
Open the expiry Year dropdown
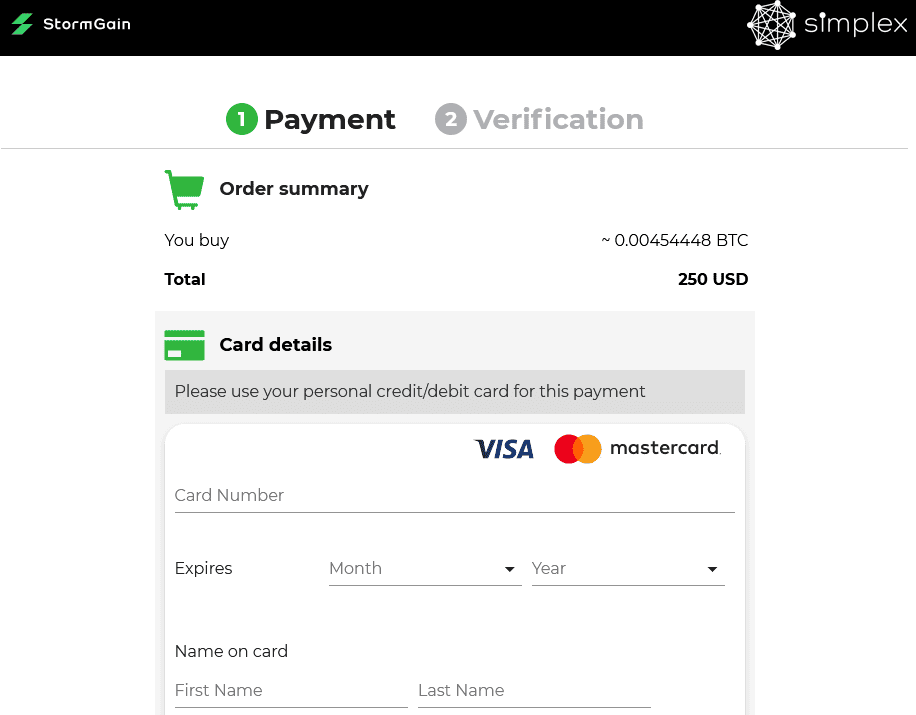pyautogui.click(x=627, y=569)
